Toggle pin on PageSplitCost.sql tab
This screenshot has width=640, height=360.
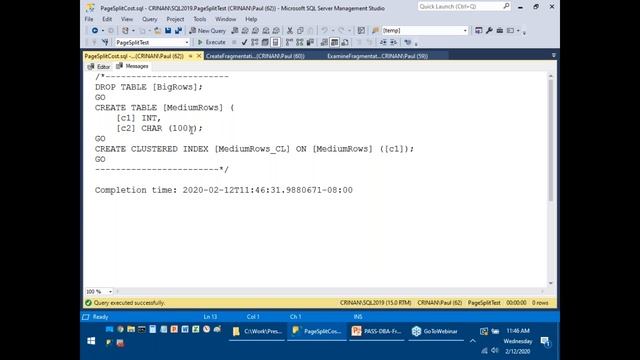click(x=191, y=56)
